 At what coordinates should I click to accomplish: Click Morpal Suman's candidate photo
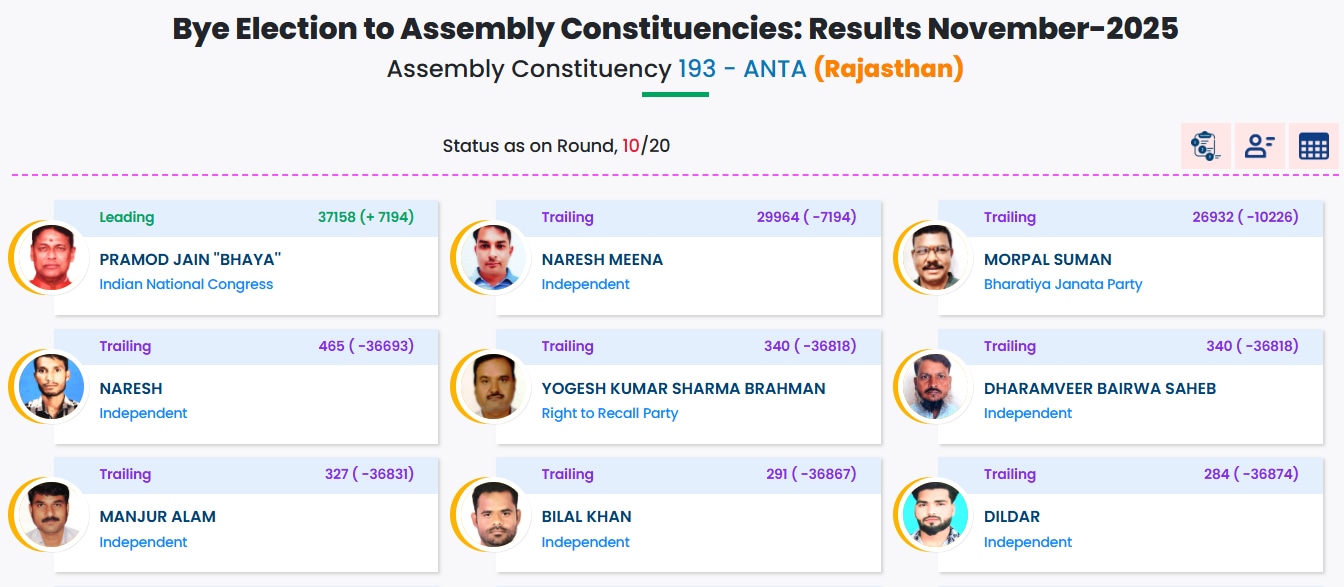[936, 257]
